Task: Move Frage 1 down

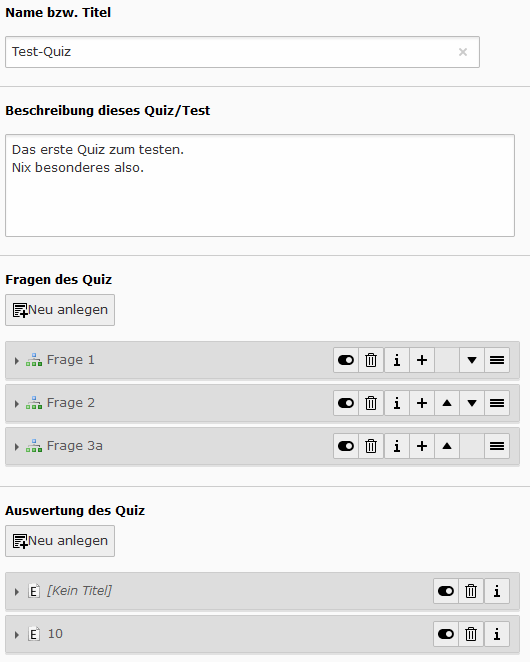Action: click(472, 360)
